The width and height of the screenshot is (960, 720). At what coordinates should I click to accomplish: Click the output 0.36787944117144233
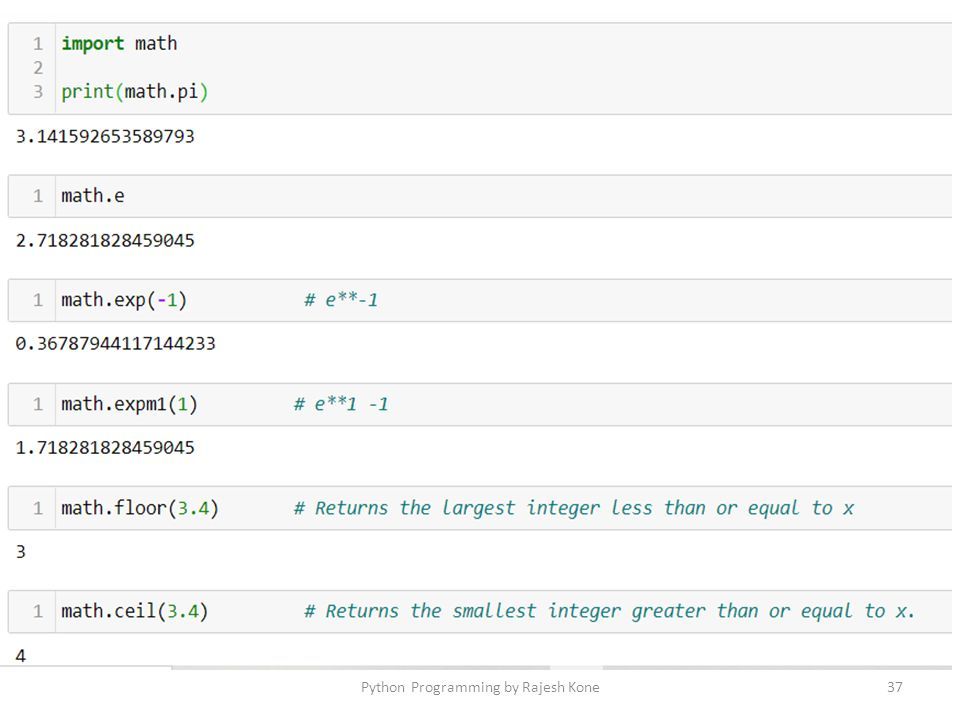coord(116,343)
